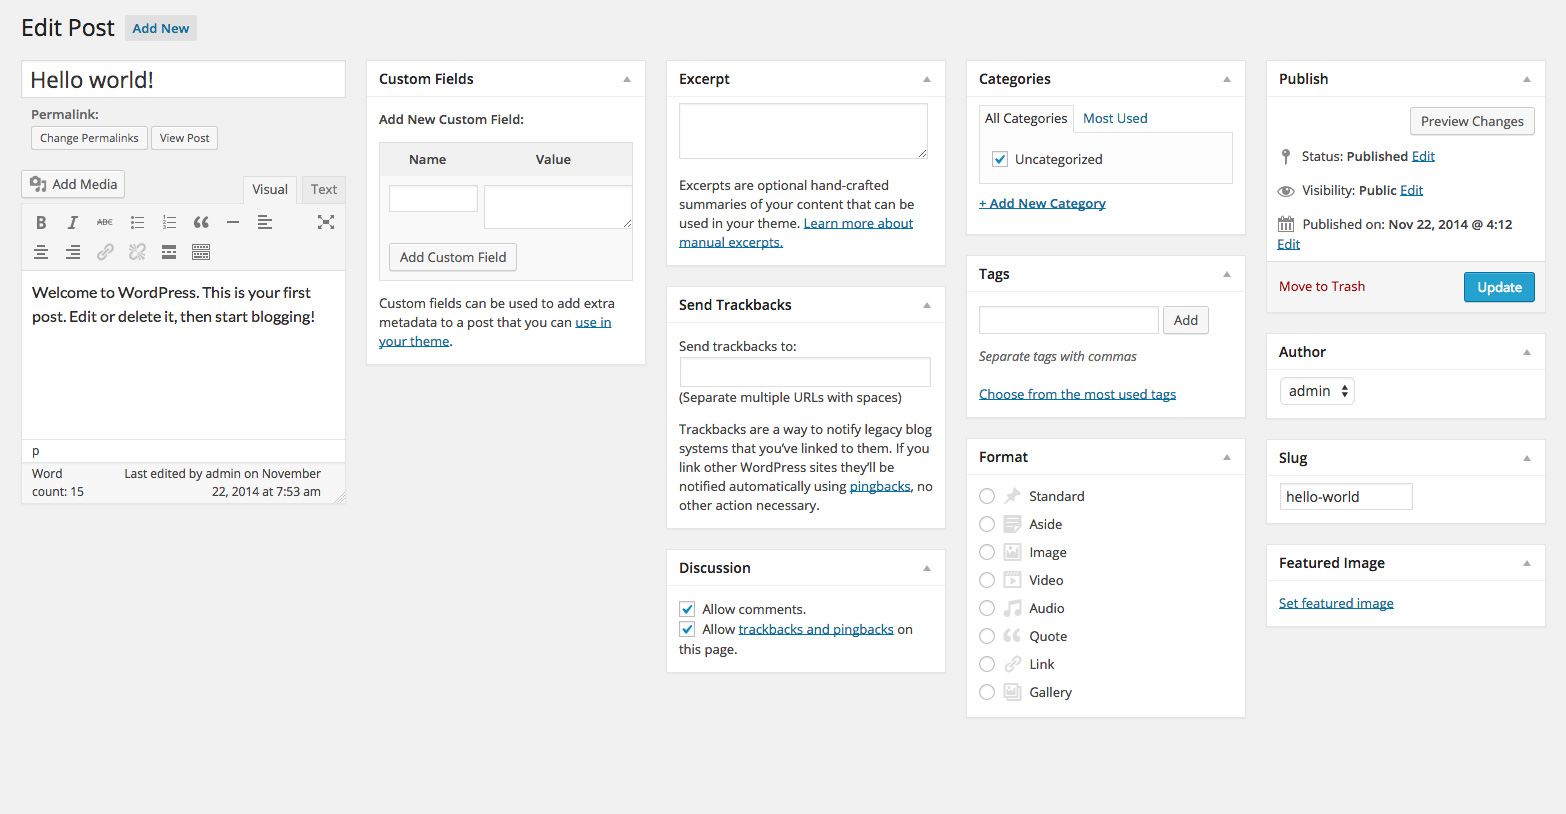Image resolution: width=1566 pixels, height=814 pixels.
Task: Collapse the Publish panel
Action: click(1526, 79)
